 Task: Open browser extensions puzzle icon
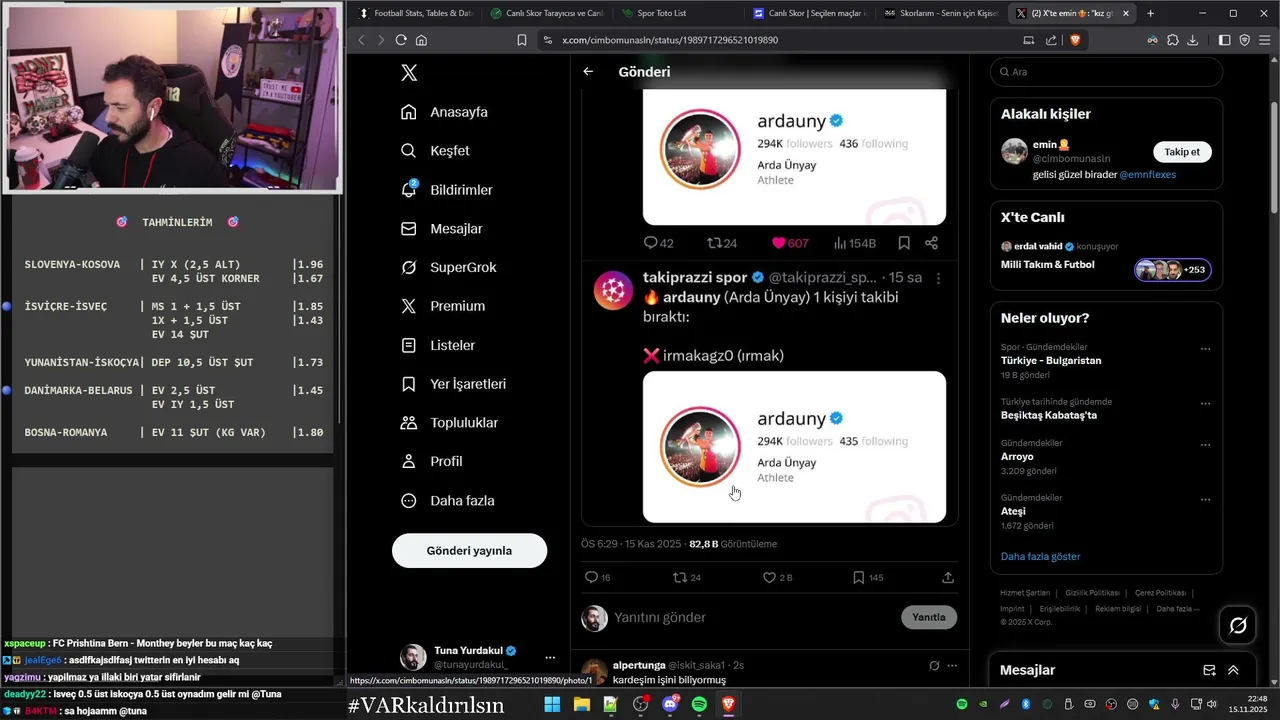click(1173, 40)
